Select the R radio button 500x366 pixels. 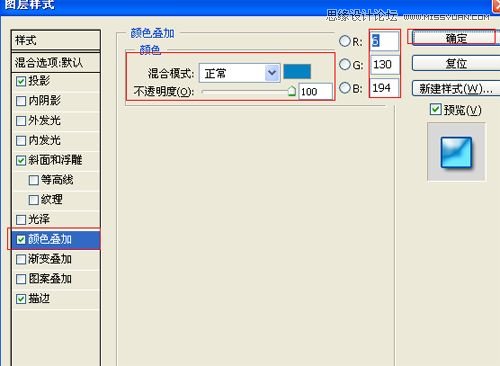(x=345, y=41)
